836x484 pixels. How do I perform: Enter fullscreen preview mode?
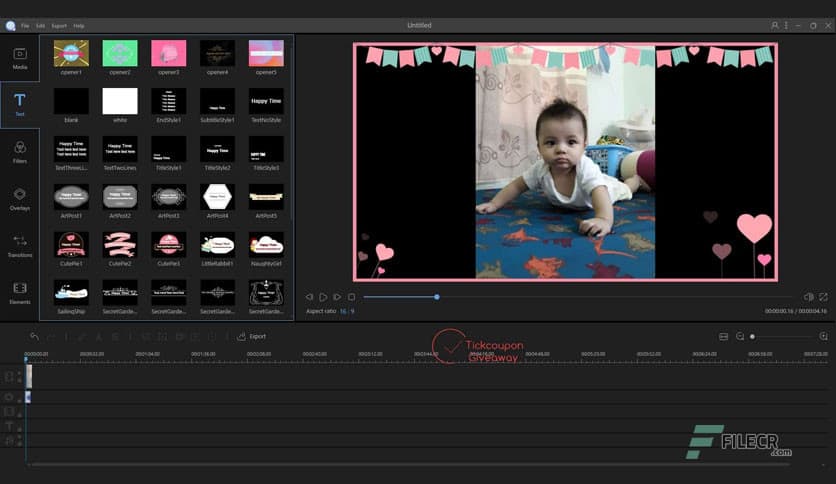coord(823,297)
